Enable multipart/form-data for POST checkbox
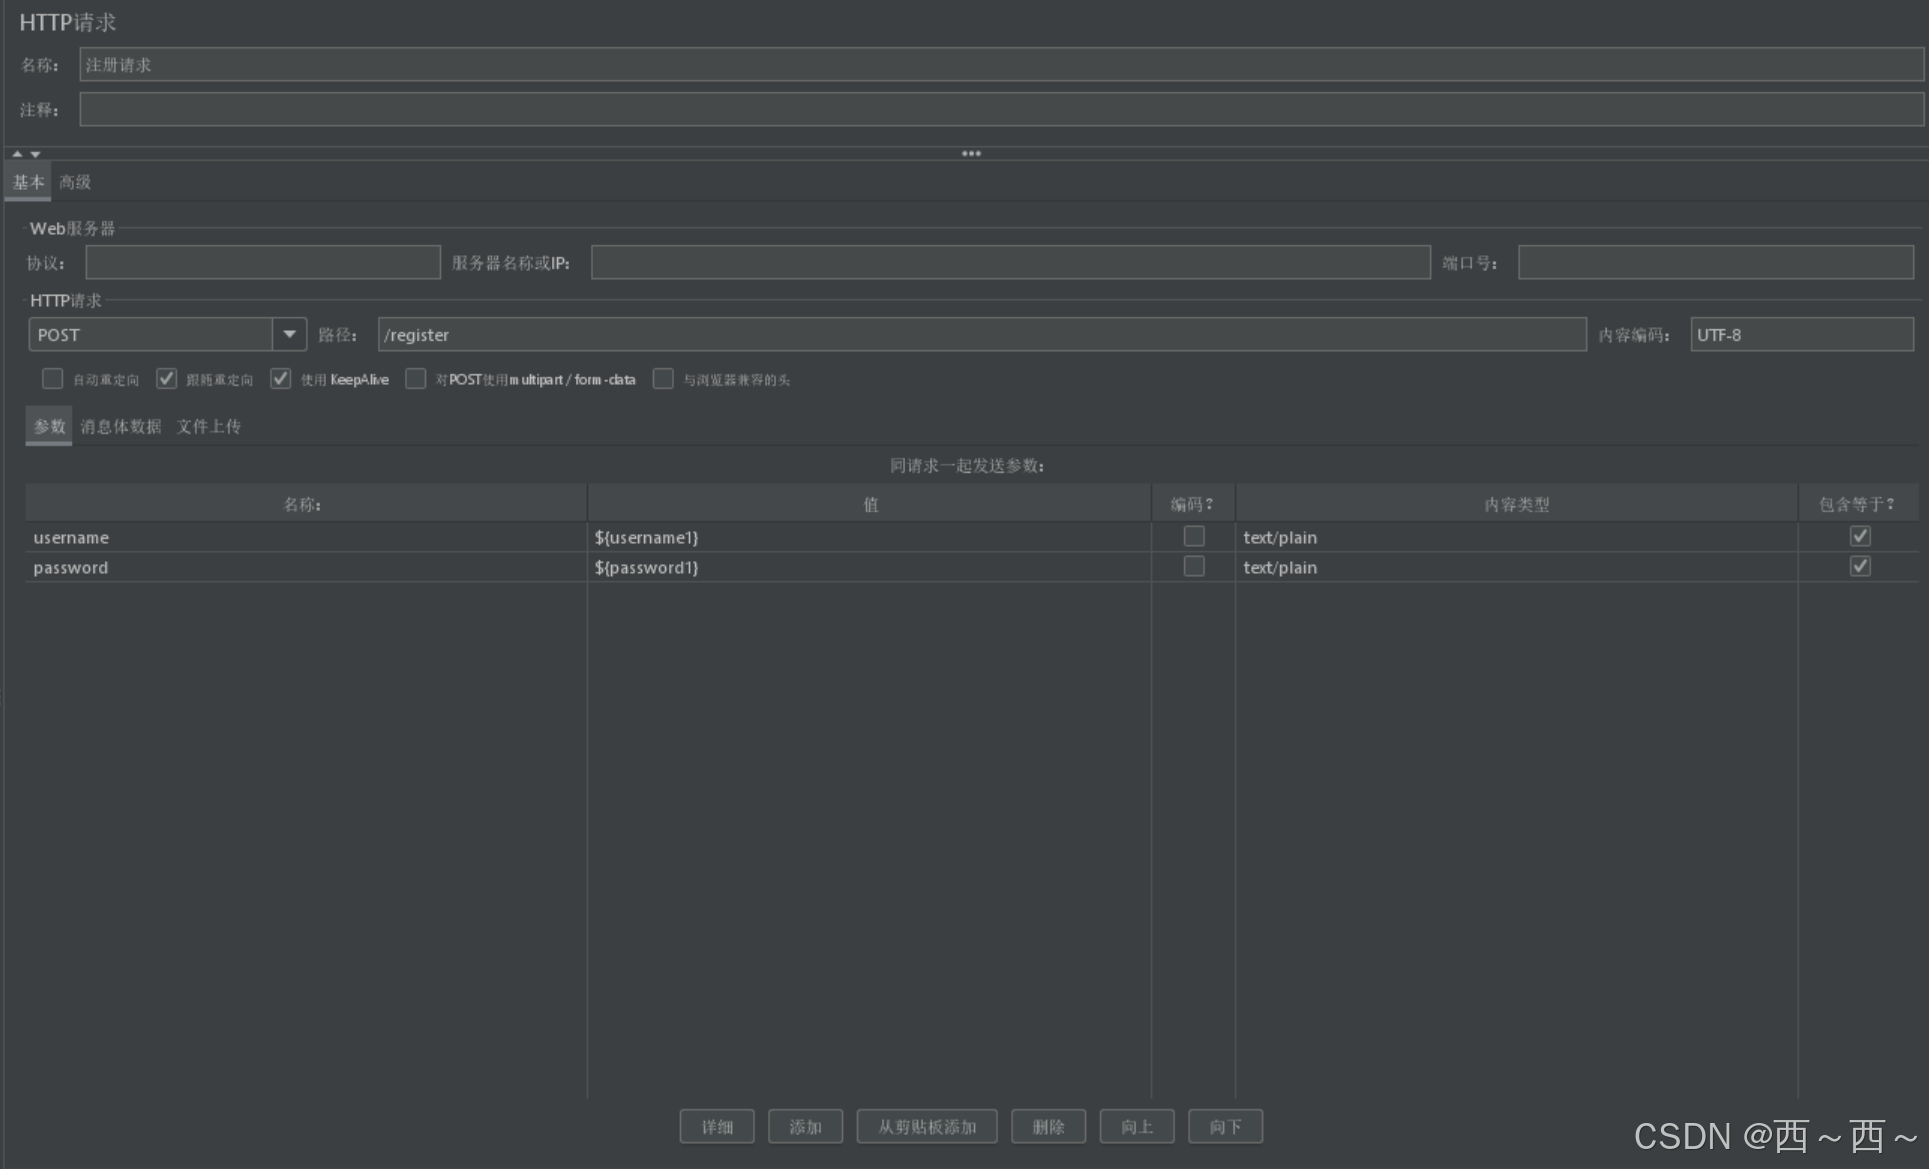1929x1169 pixels. click(416, 379)
